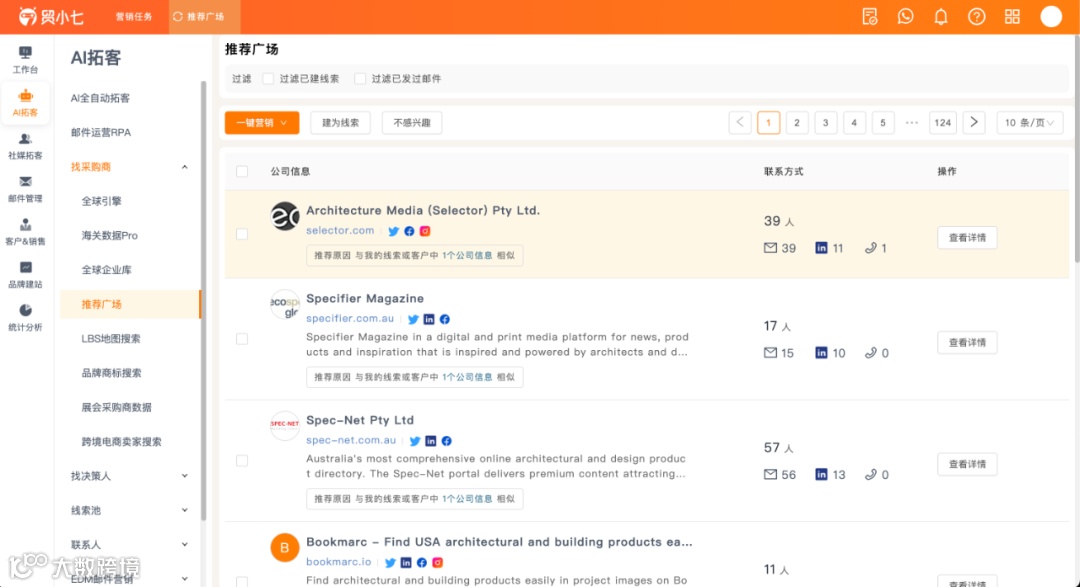Open 品牌商标搜索 menu item

click(x=111, y=373)
